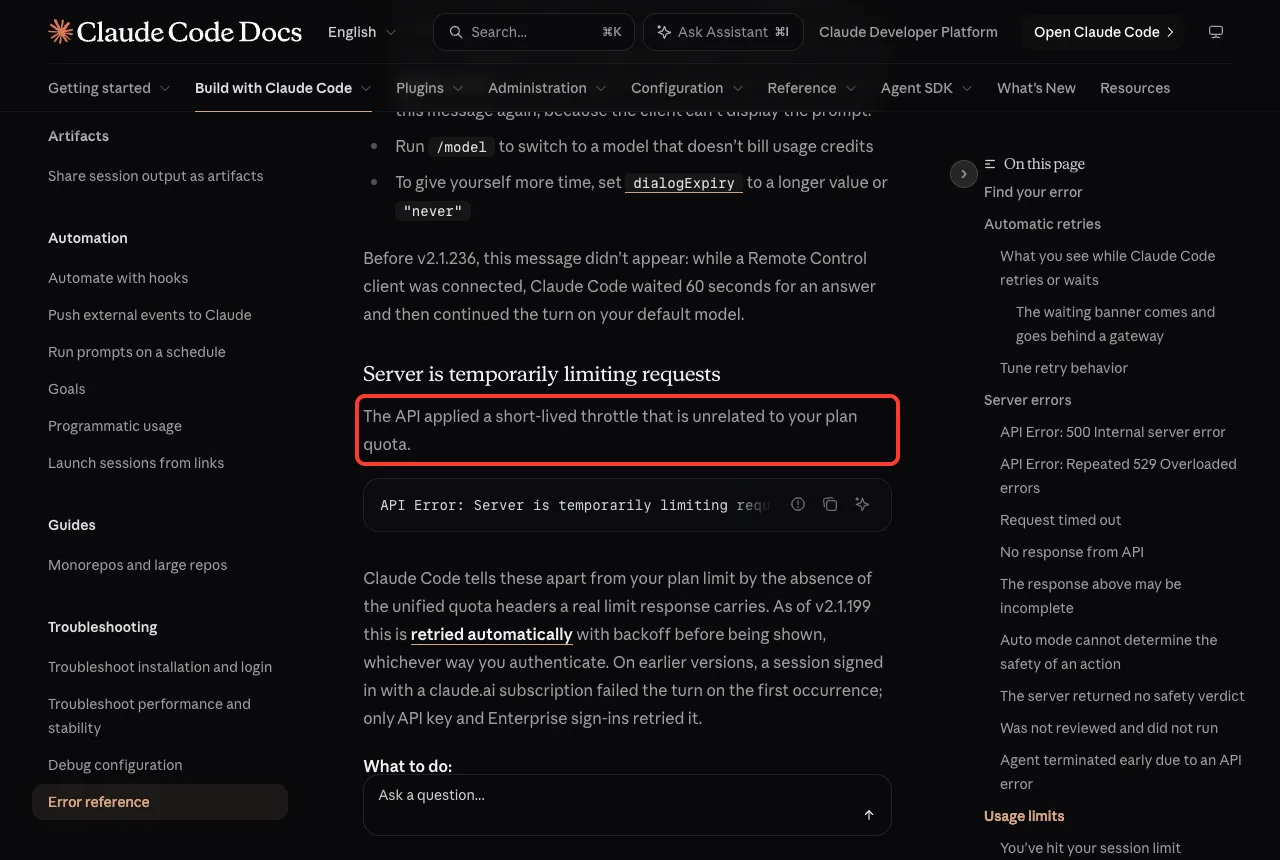The height and width of the screenshot is (860, 1280).
Task: Jump to Automatic retries section
Action: pos(1042,224)
